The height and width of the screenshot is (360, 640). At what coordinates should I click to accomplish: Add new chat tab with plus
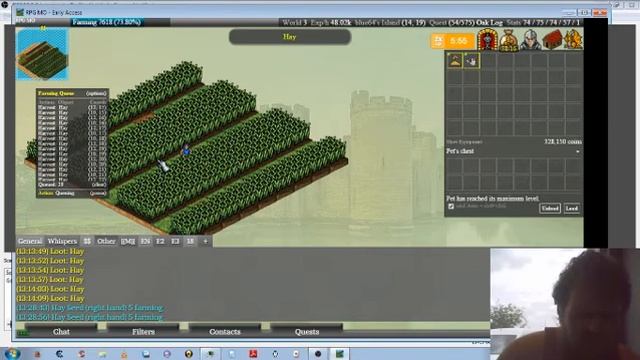[205, 241]
